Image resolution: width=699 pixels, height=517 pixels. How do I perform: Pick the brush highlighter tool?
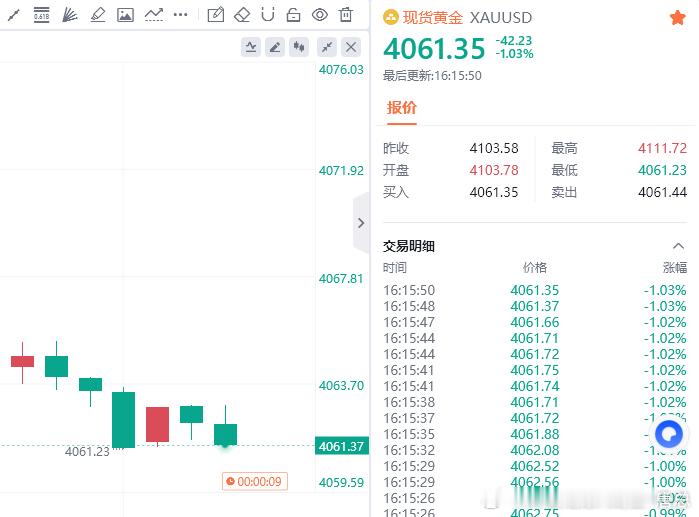(x=98, y=15)
